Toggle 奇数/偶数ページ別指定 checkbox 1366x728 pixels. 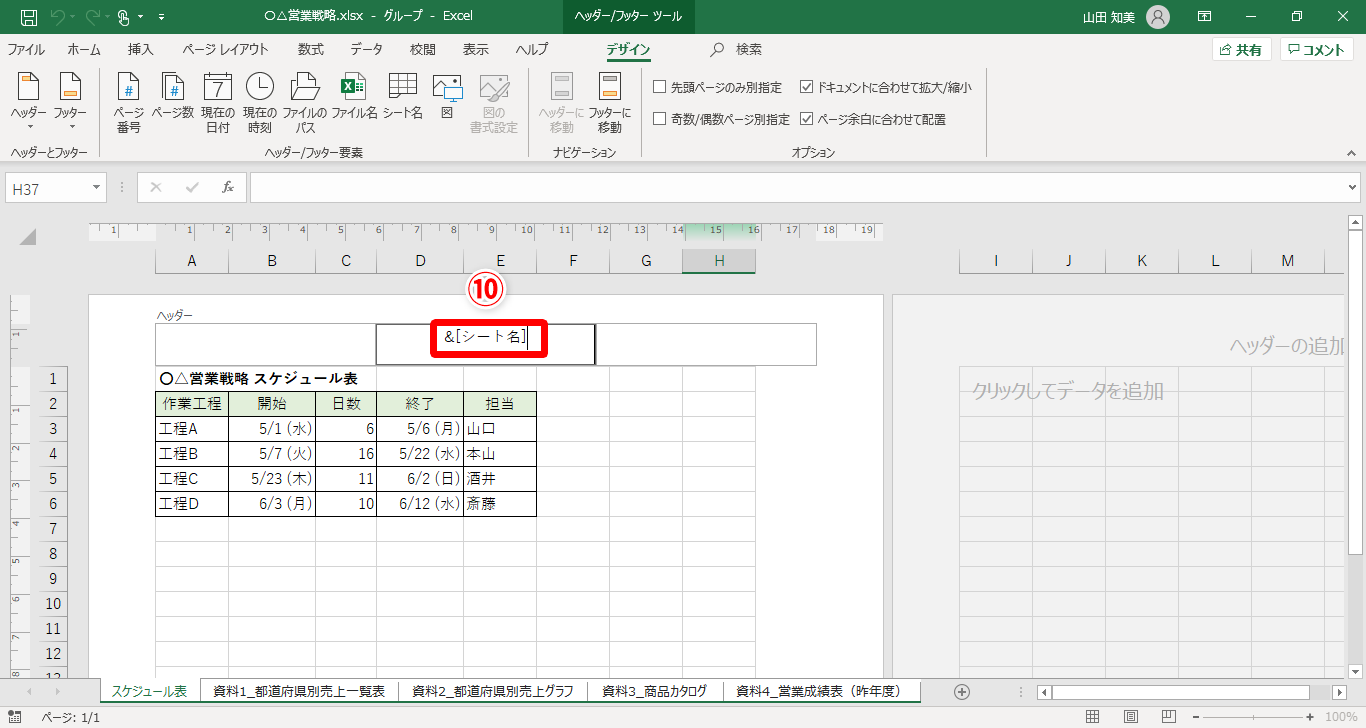660,119
